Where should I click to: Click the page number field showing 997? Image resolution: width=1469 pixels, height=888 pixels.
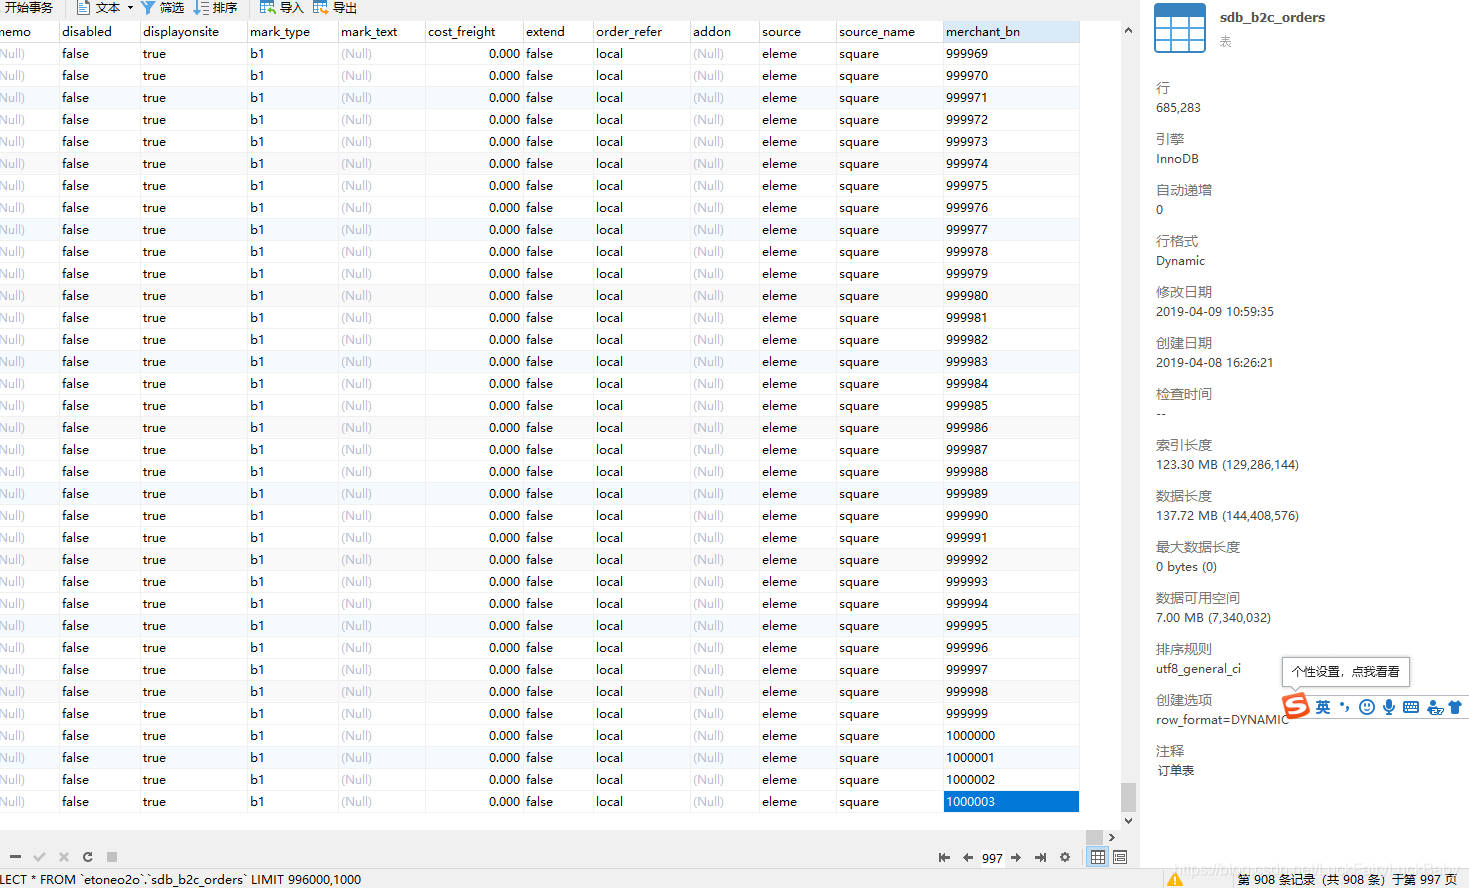992,858
